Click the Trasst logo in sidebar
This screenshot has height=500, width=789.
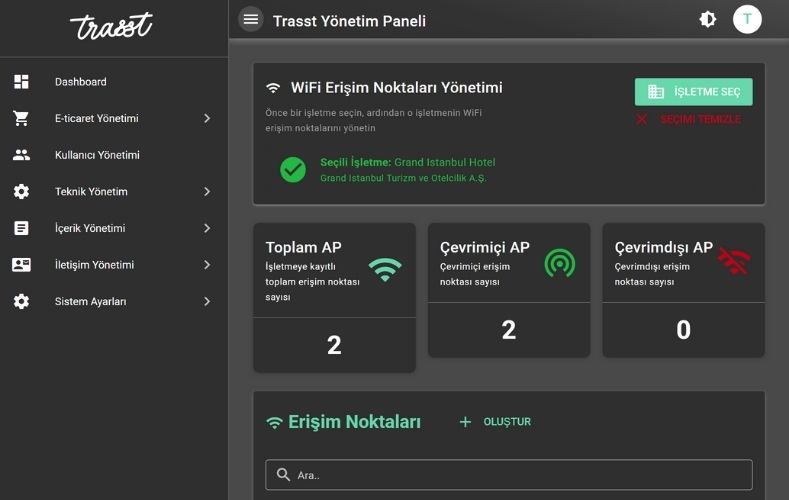tap(111, 26)
